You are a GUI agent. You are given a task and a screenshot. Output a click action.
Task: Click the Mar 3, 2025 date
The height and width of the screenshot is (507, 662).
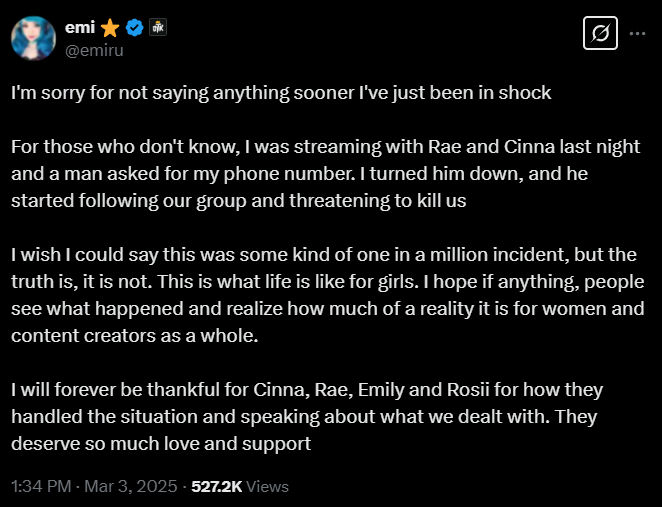coord(130,487)
